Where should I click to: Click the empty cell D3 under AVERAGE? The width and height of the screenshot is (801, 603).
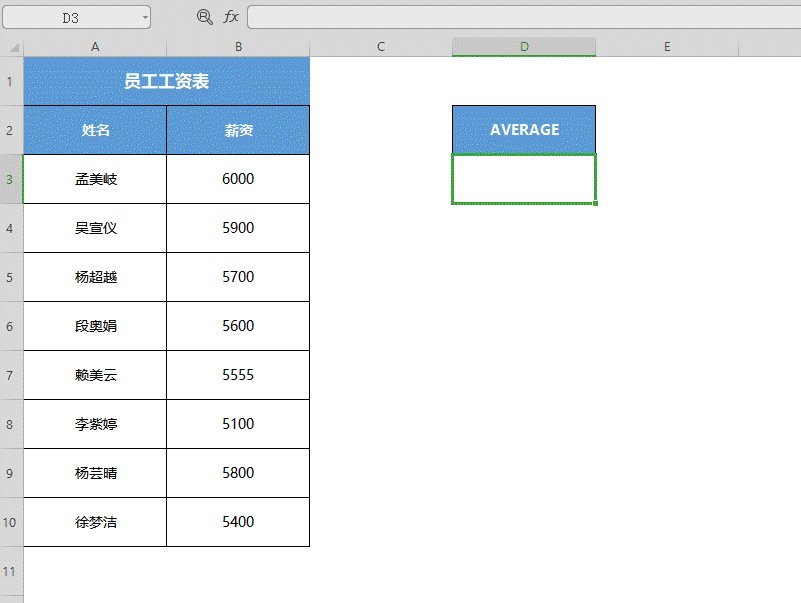[524, 179]
